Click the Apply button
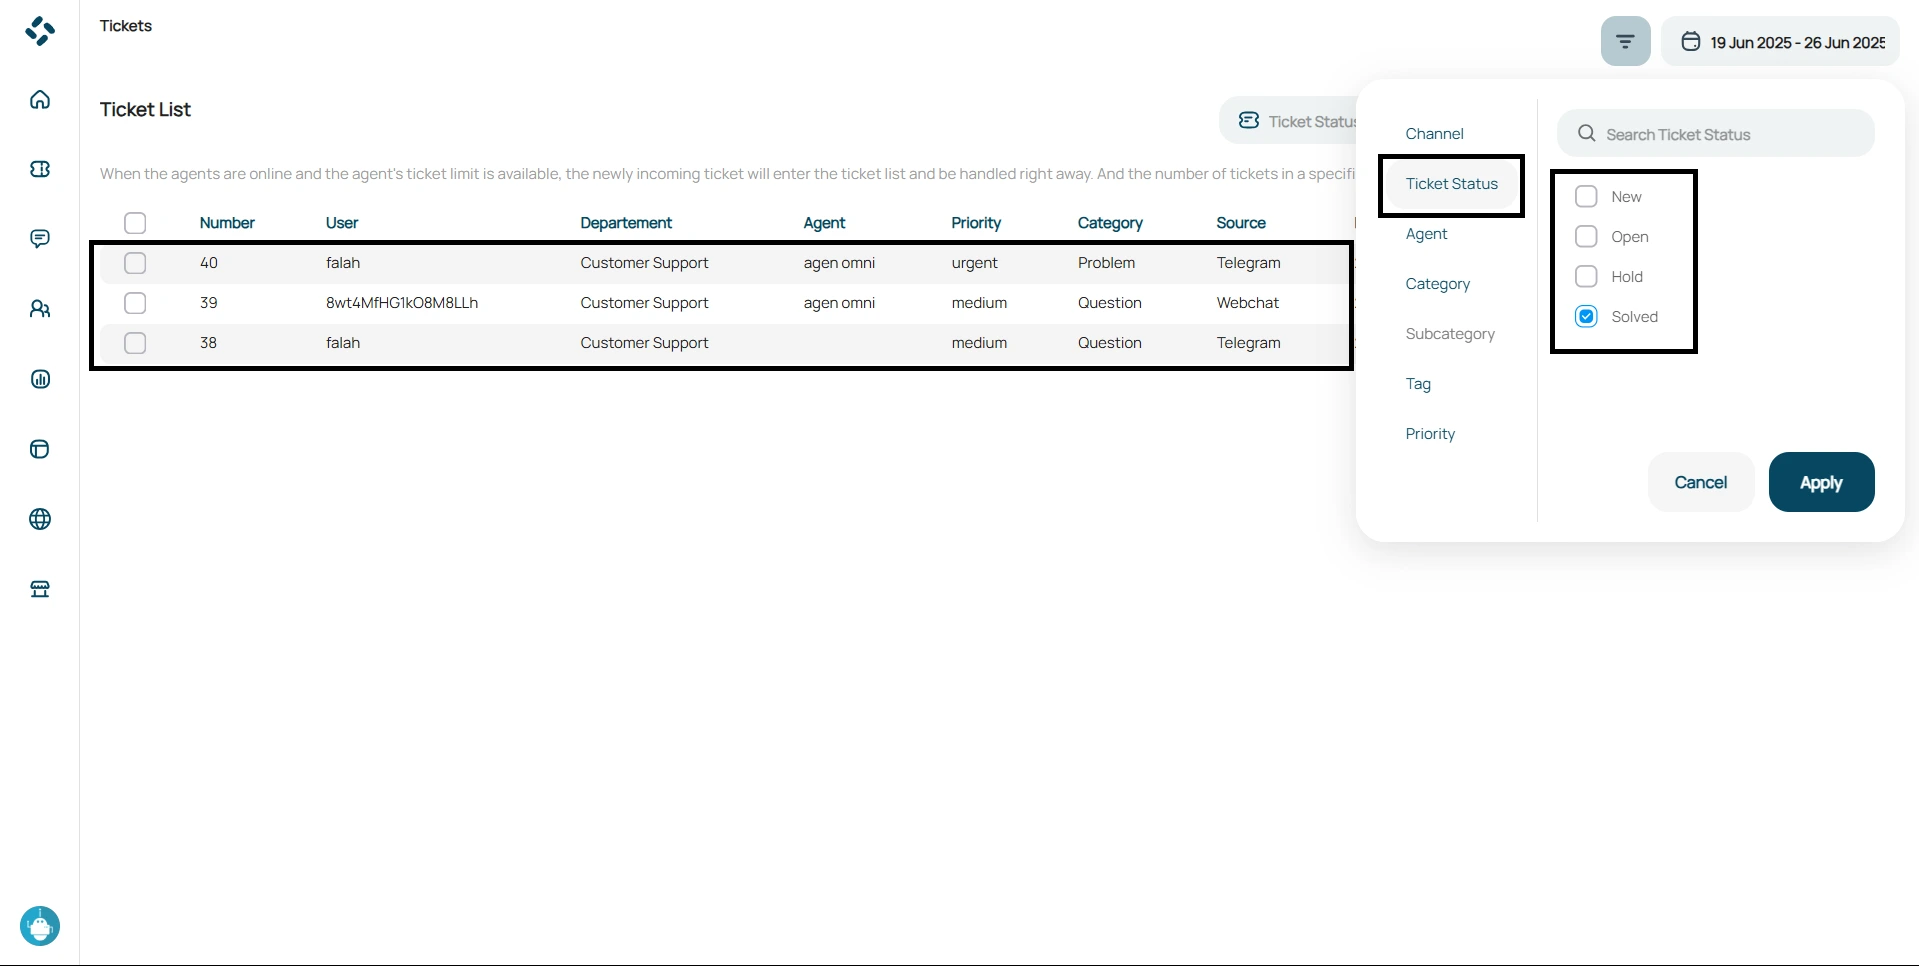This screenshot has height=966, width=1919. pos(1821,482)
